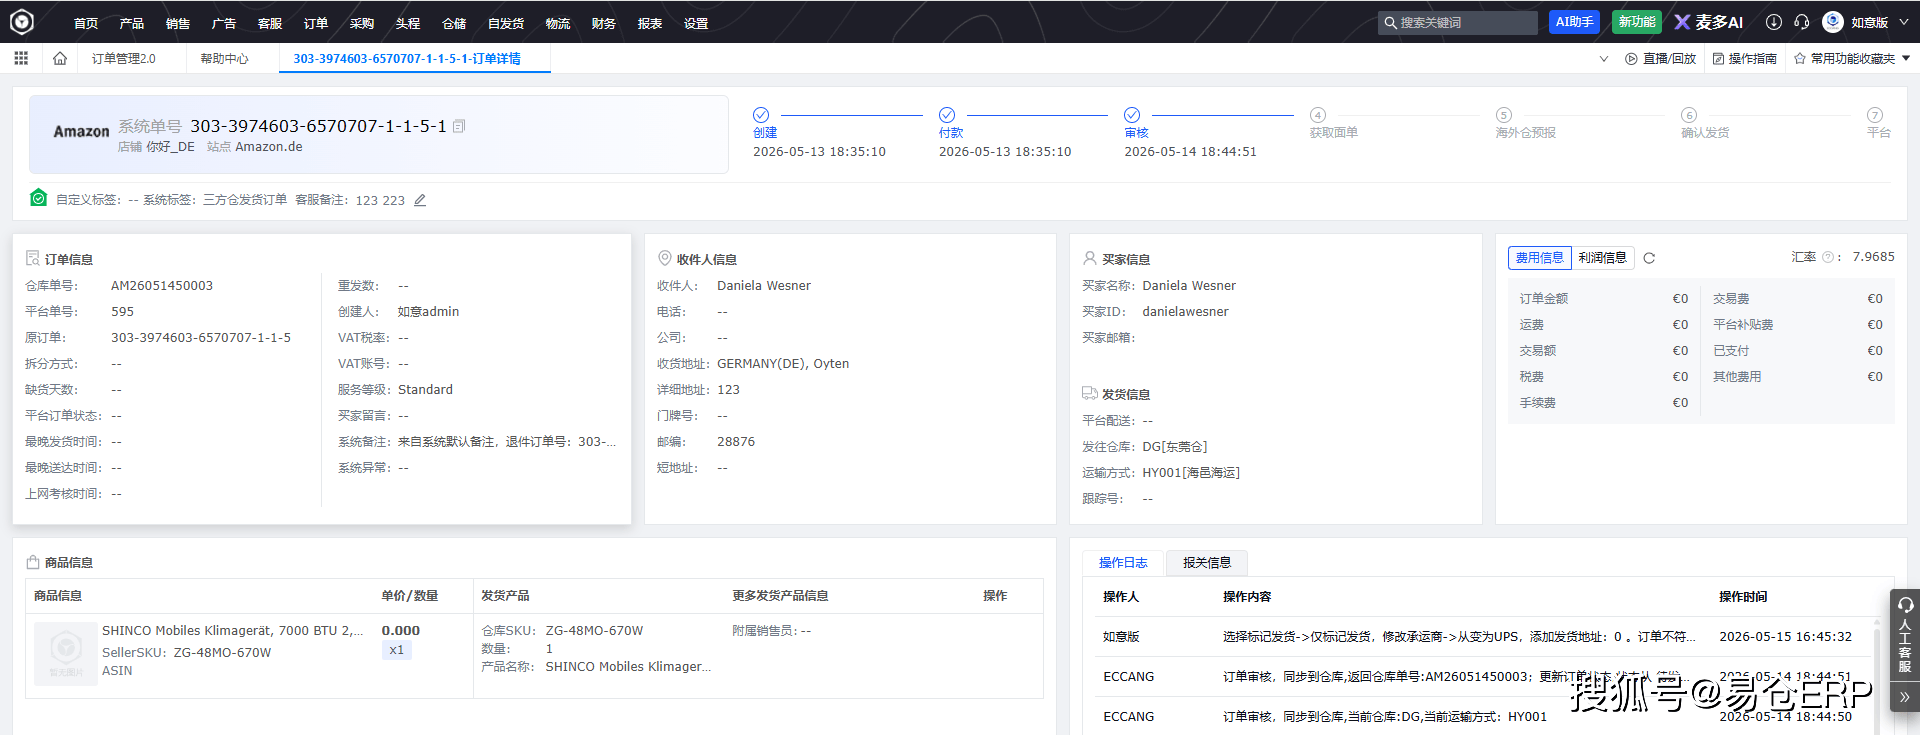This screenshot has height=735, width=1920.
Task: Click original order 303-3974603-6570707-1-1-5
Action: [201, 338]
